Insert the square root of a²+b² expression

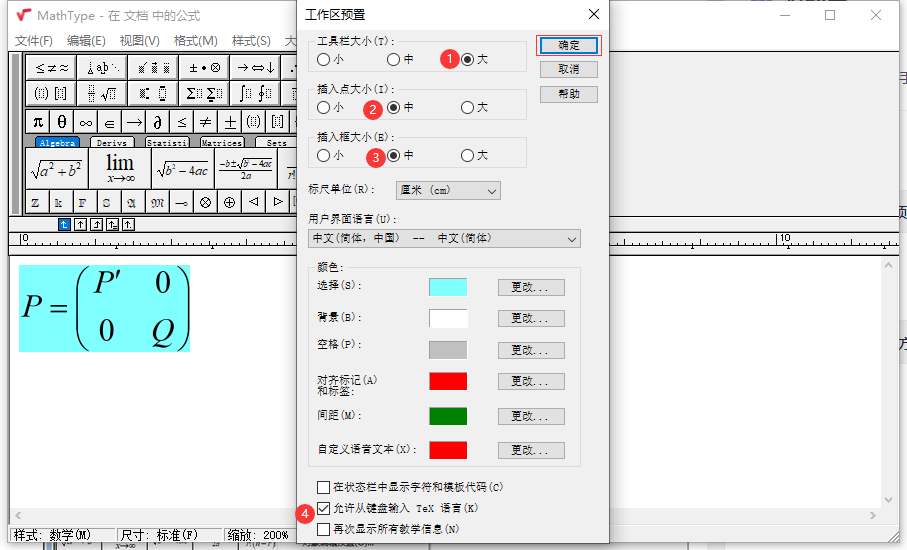(x=57, y=168)
